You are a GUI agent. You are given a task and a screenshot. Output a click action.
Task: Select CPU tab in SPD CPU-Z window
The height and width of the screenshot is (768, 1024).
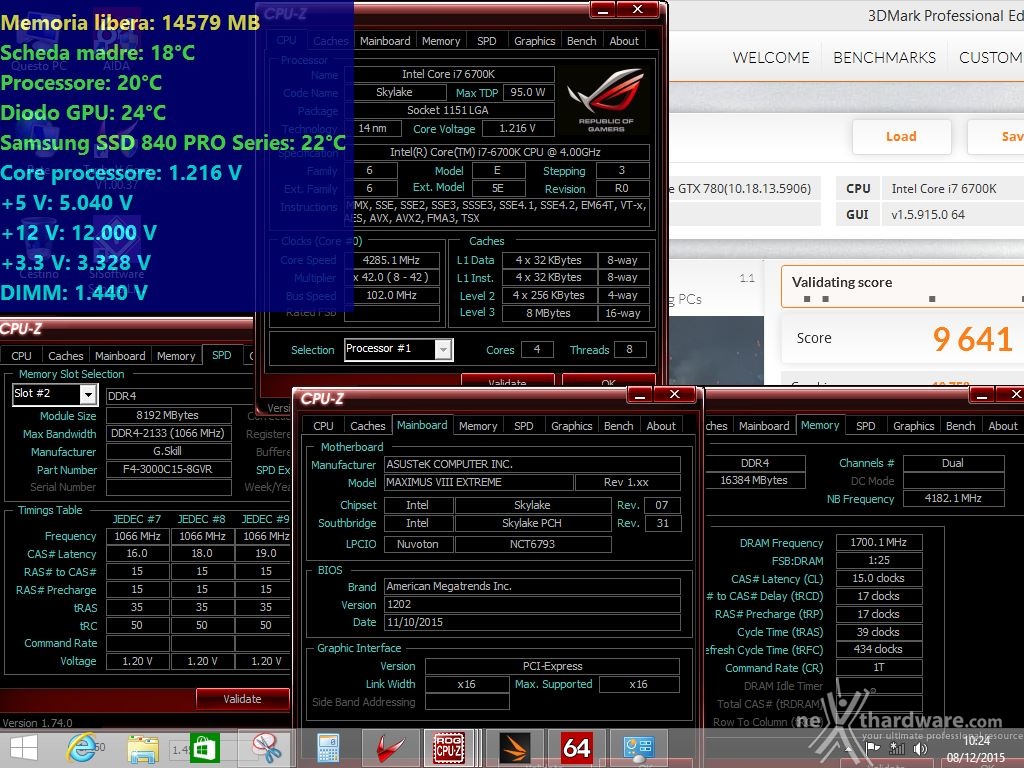[22, 356]
